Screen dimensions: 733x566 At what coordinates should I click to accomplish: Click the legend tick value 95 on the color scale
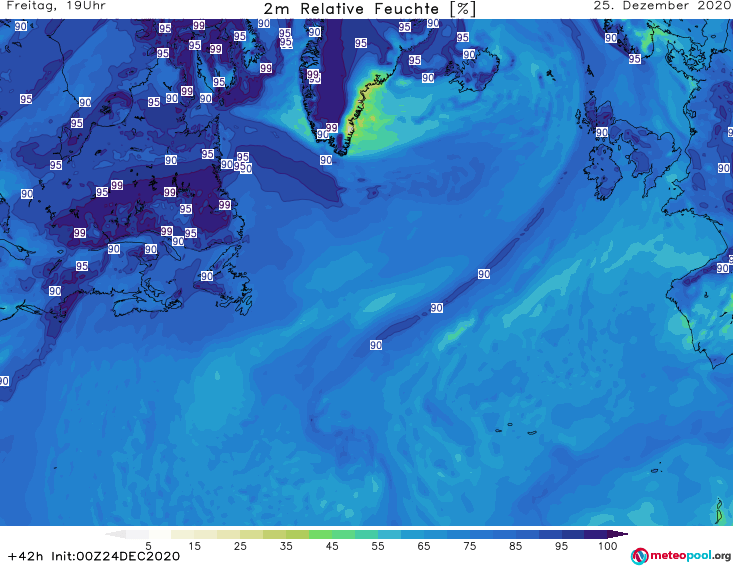tap(561, 546)
